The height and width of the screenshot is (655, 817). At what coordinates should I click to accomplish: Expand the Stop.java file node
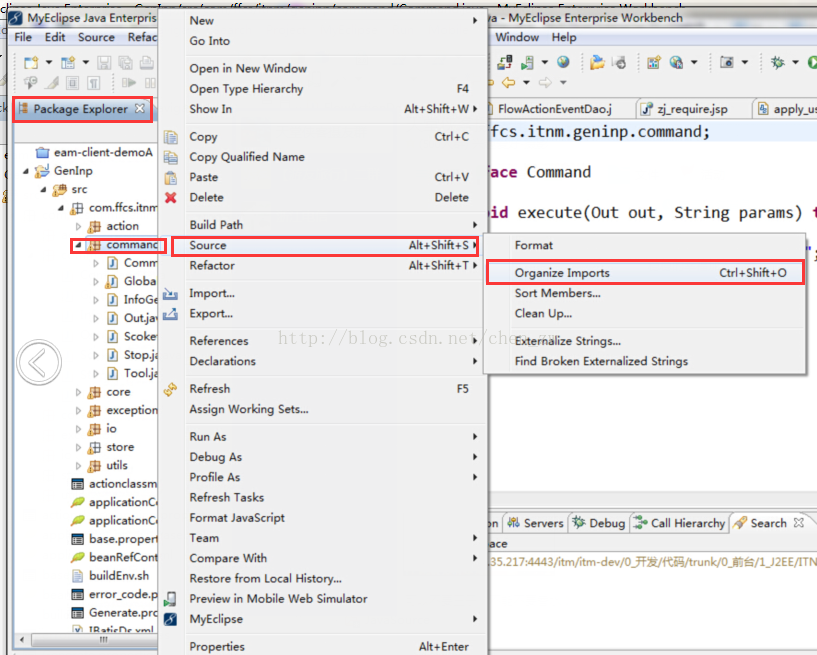pyautogui.click(x=96, y=355)
